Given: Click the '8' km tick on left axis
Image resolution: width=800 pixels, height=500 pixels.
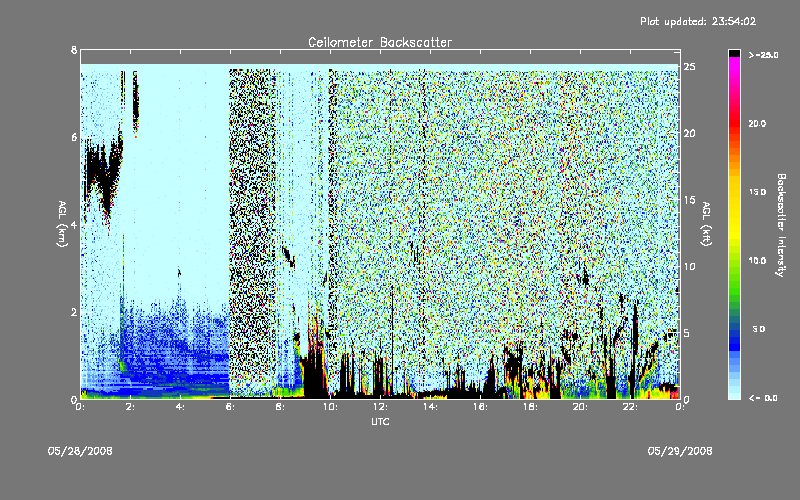Looking at the screenshot, I should pos(74,50).
